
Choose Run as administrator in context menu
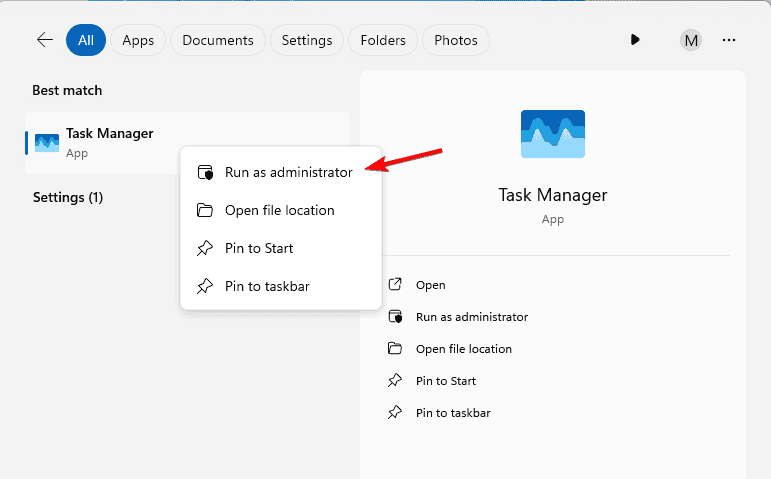tap(281, 172)
